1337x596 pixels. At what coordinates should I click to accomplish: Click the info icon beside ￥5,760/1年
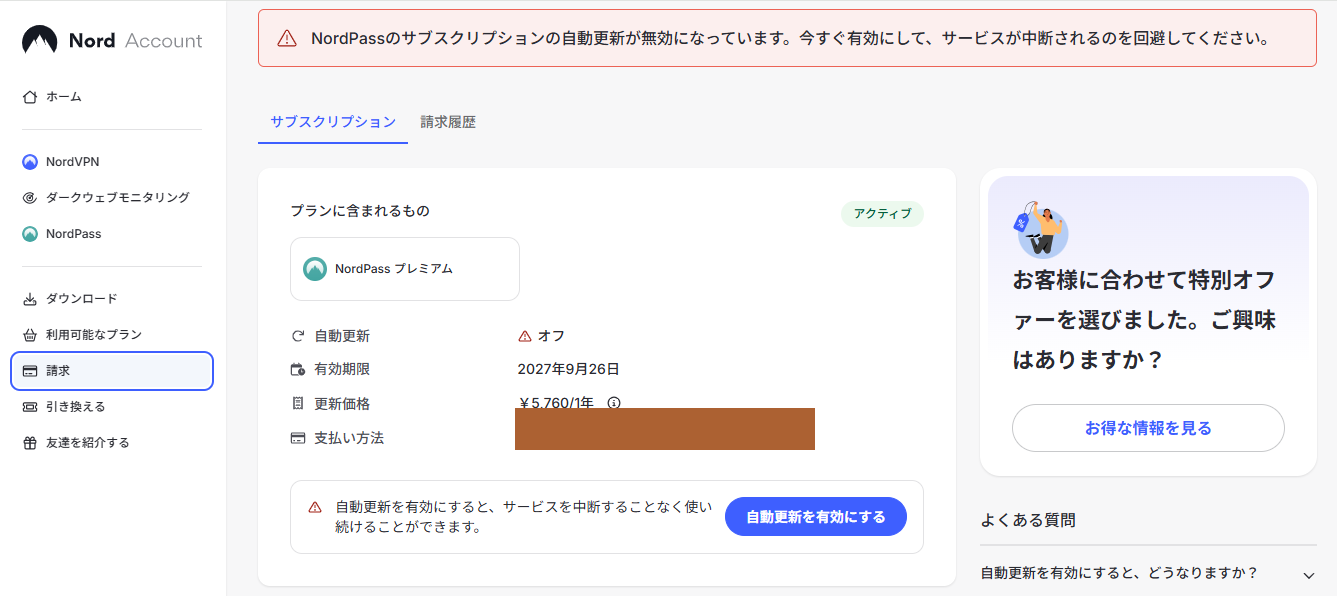614,403
